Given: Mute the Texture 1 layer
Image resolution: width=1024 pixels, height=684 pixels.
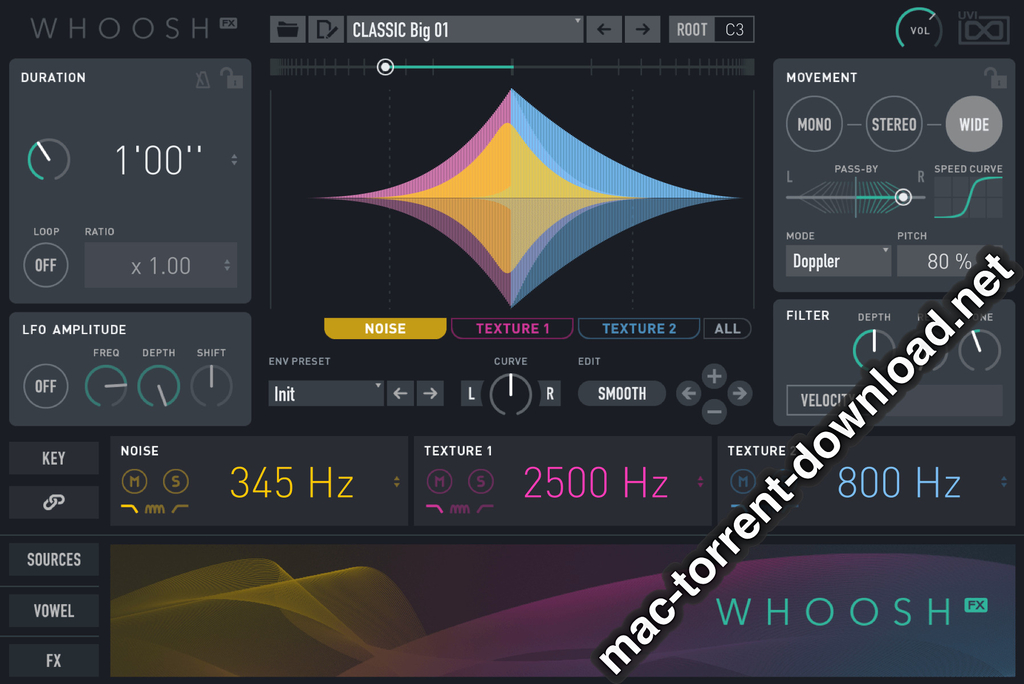Looking at the screenshot, I should [440, 481].
